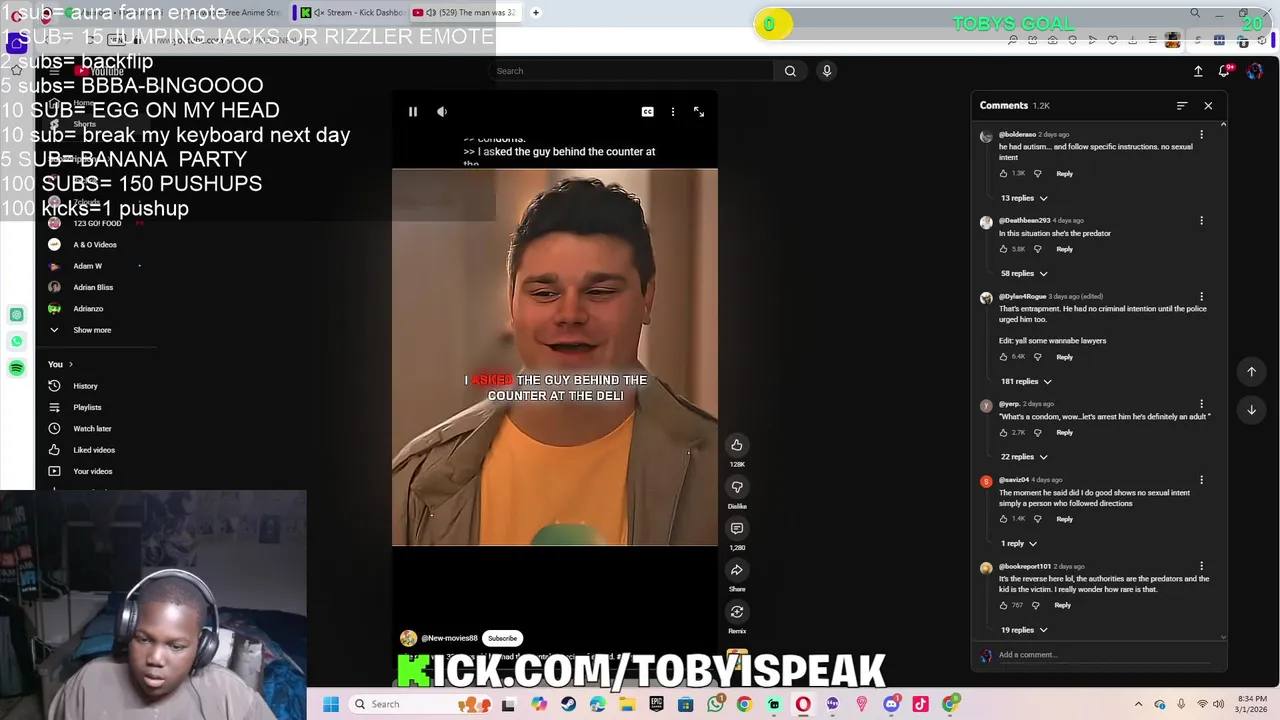The image size is (1280, 720).
Task: Open a new browser tab
Action: coord(536,13)
